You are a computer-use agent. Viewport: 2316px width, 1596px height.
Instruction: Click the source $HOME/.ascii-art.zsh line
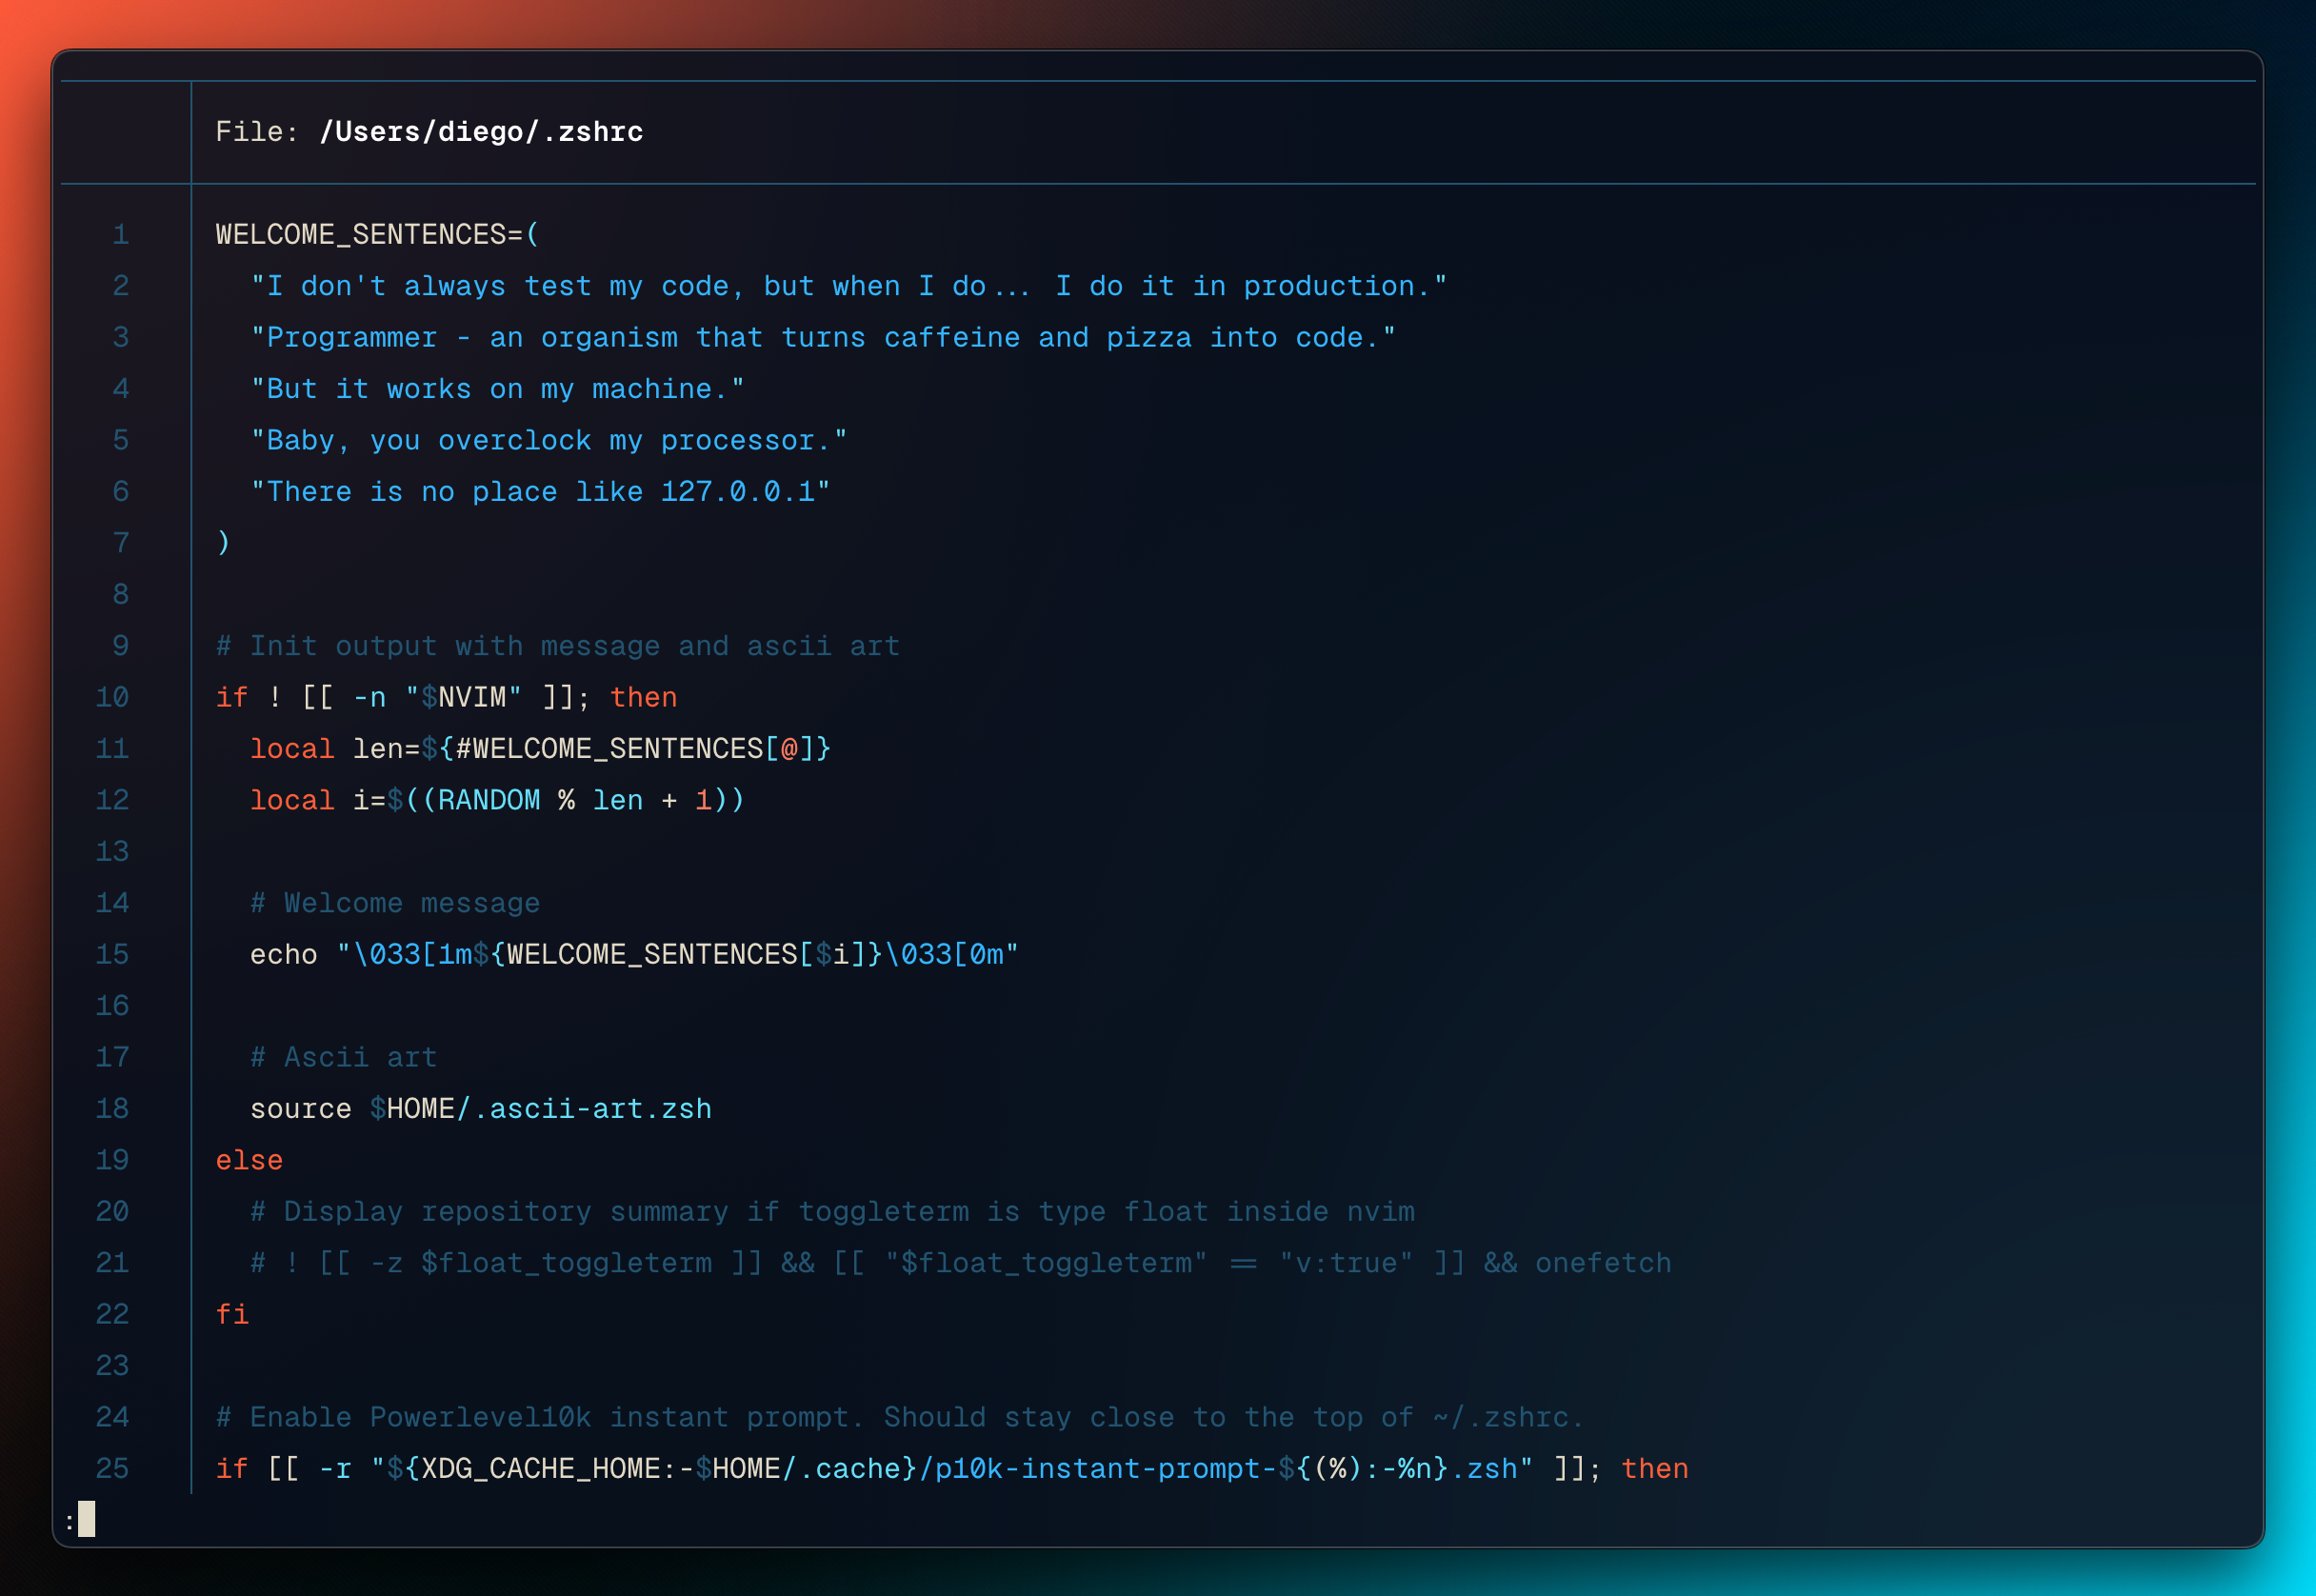pyautogui.click(x=481, y=1109)
